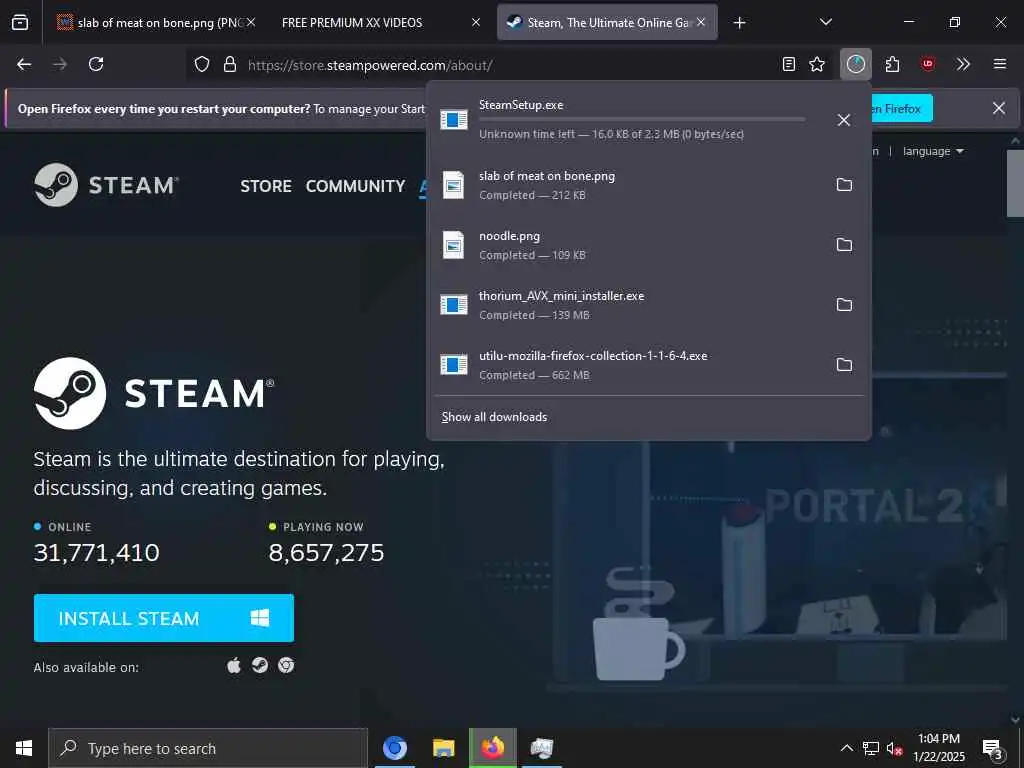
Task: Click the page vertical scrollbar thumb
Action: pyautogui.click(x=1015, y=183)
